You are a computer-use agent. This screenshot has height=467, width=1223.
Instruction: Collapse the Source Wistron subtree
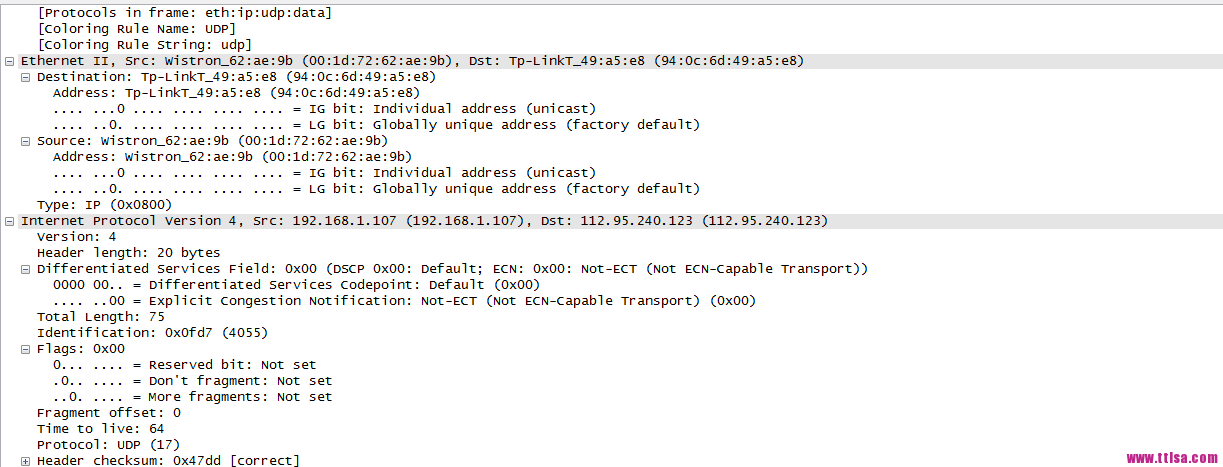[26, 141]
